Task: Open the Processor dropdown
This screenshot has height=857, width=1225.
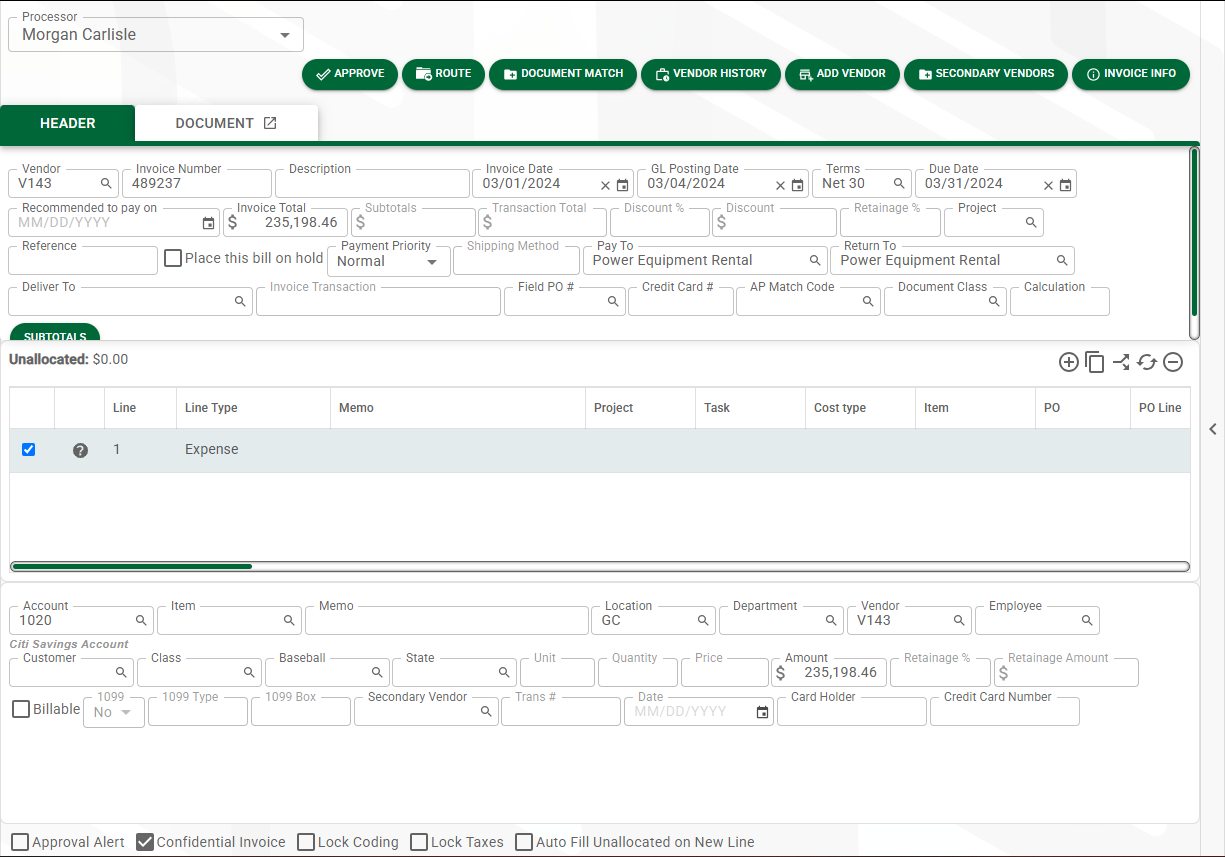Action: point(156,35)
